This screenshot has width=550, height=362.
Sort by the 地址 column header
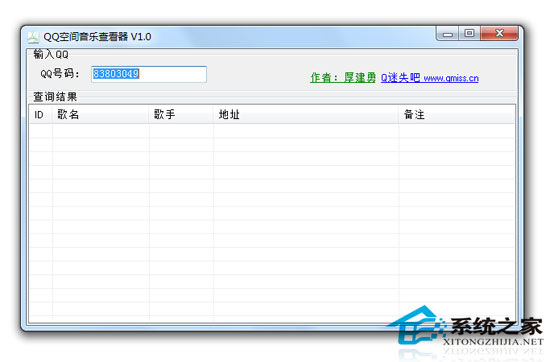(x=306, y=114)
